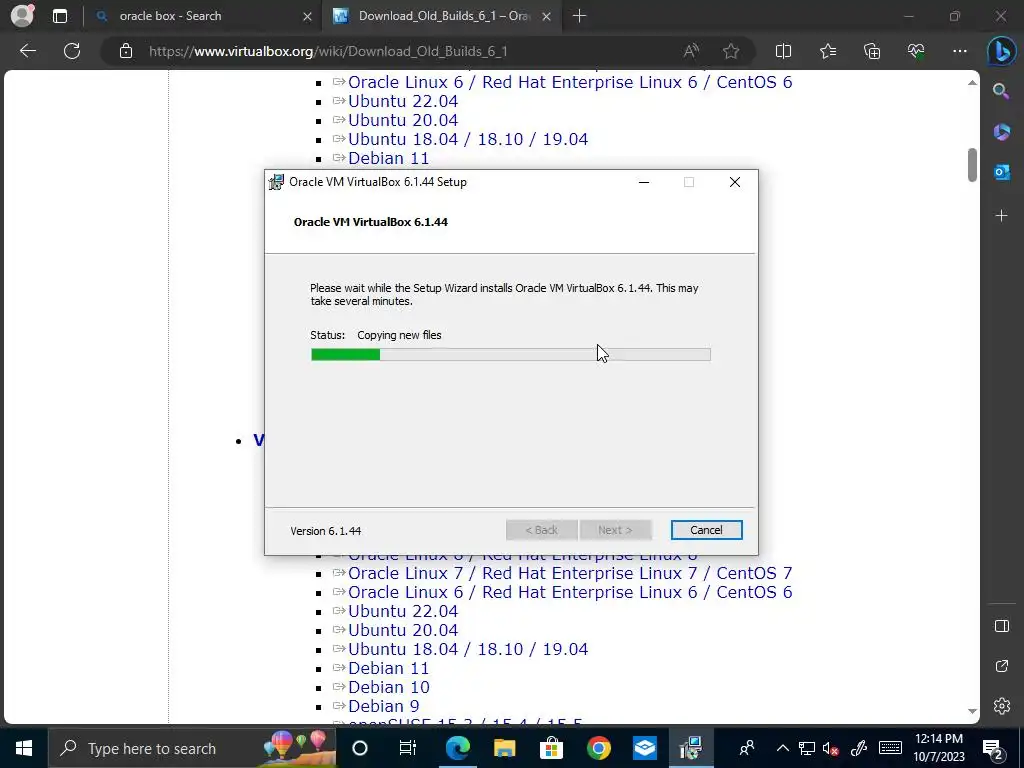Refresh the page with the reload icon
This screenshot has height=768, width=1024.
(x=72, y=51)
